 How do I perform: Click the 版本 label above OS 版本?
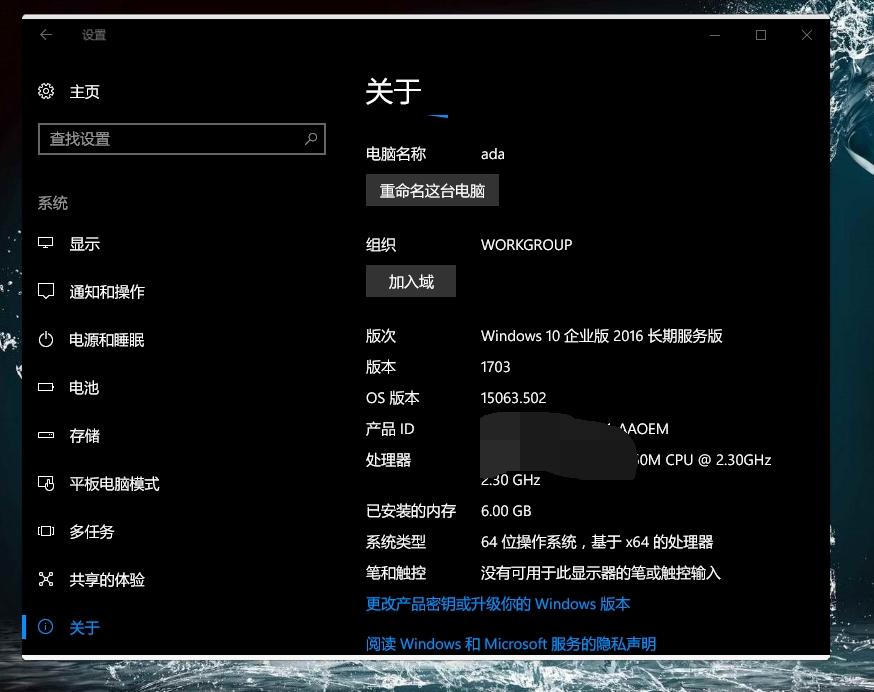tap(381, 367)
